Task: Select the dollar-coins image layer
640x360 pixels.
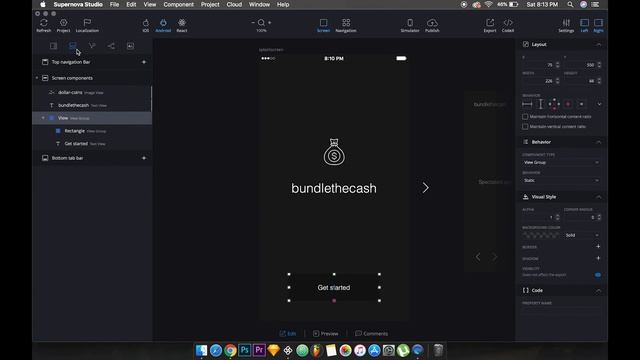Action: coord(92,93)
